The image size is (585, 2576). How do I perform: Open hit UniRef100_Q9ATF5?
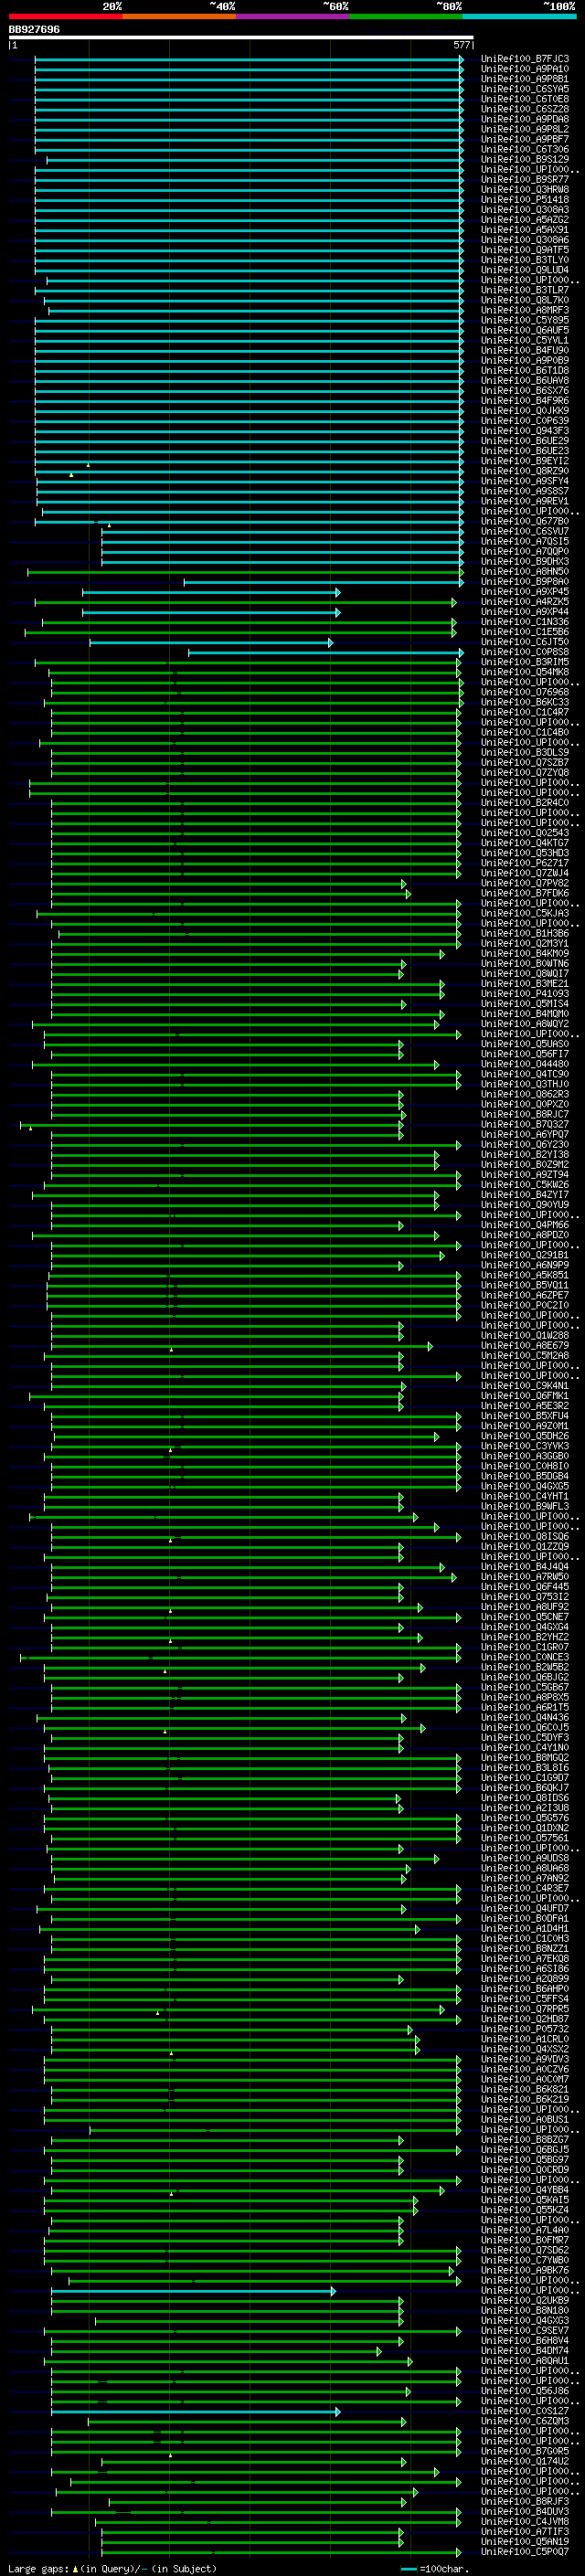pyautogui.click(x=524, y=250)
